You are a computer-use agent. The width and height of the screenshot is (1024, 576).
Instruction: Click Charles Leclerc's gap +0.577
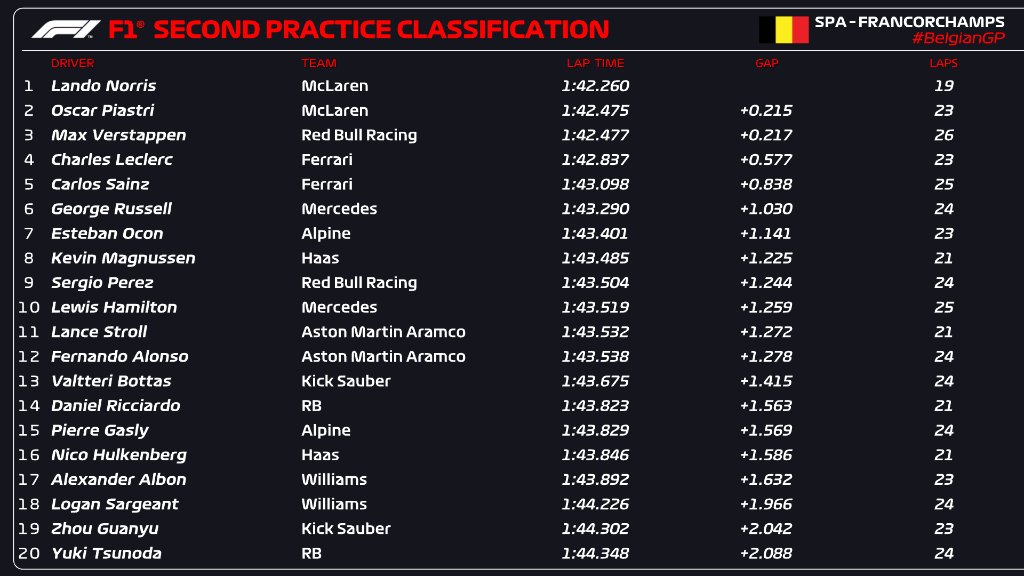tap(765, 160)
